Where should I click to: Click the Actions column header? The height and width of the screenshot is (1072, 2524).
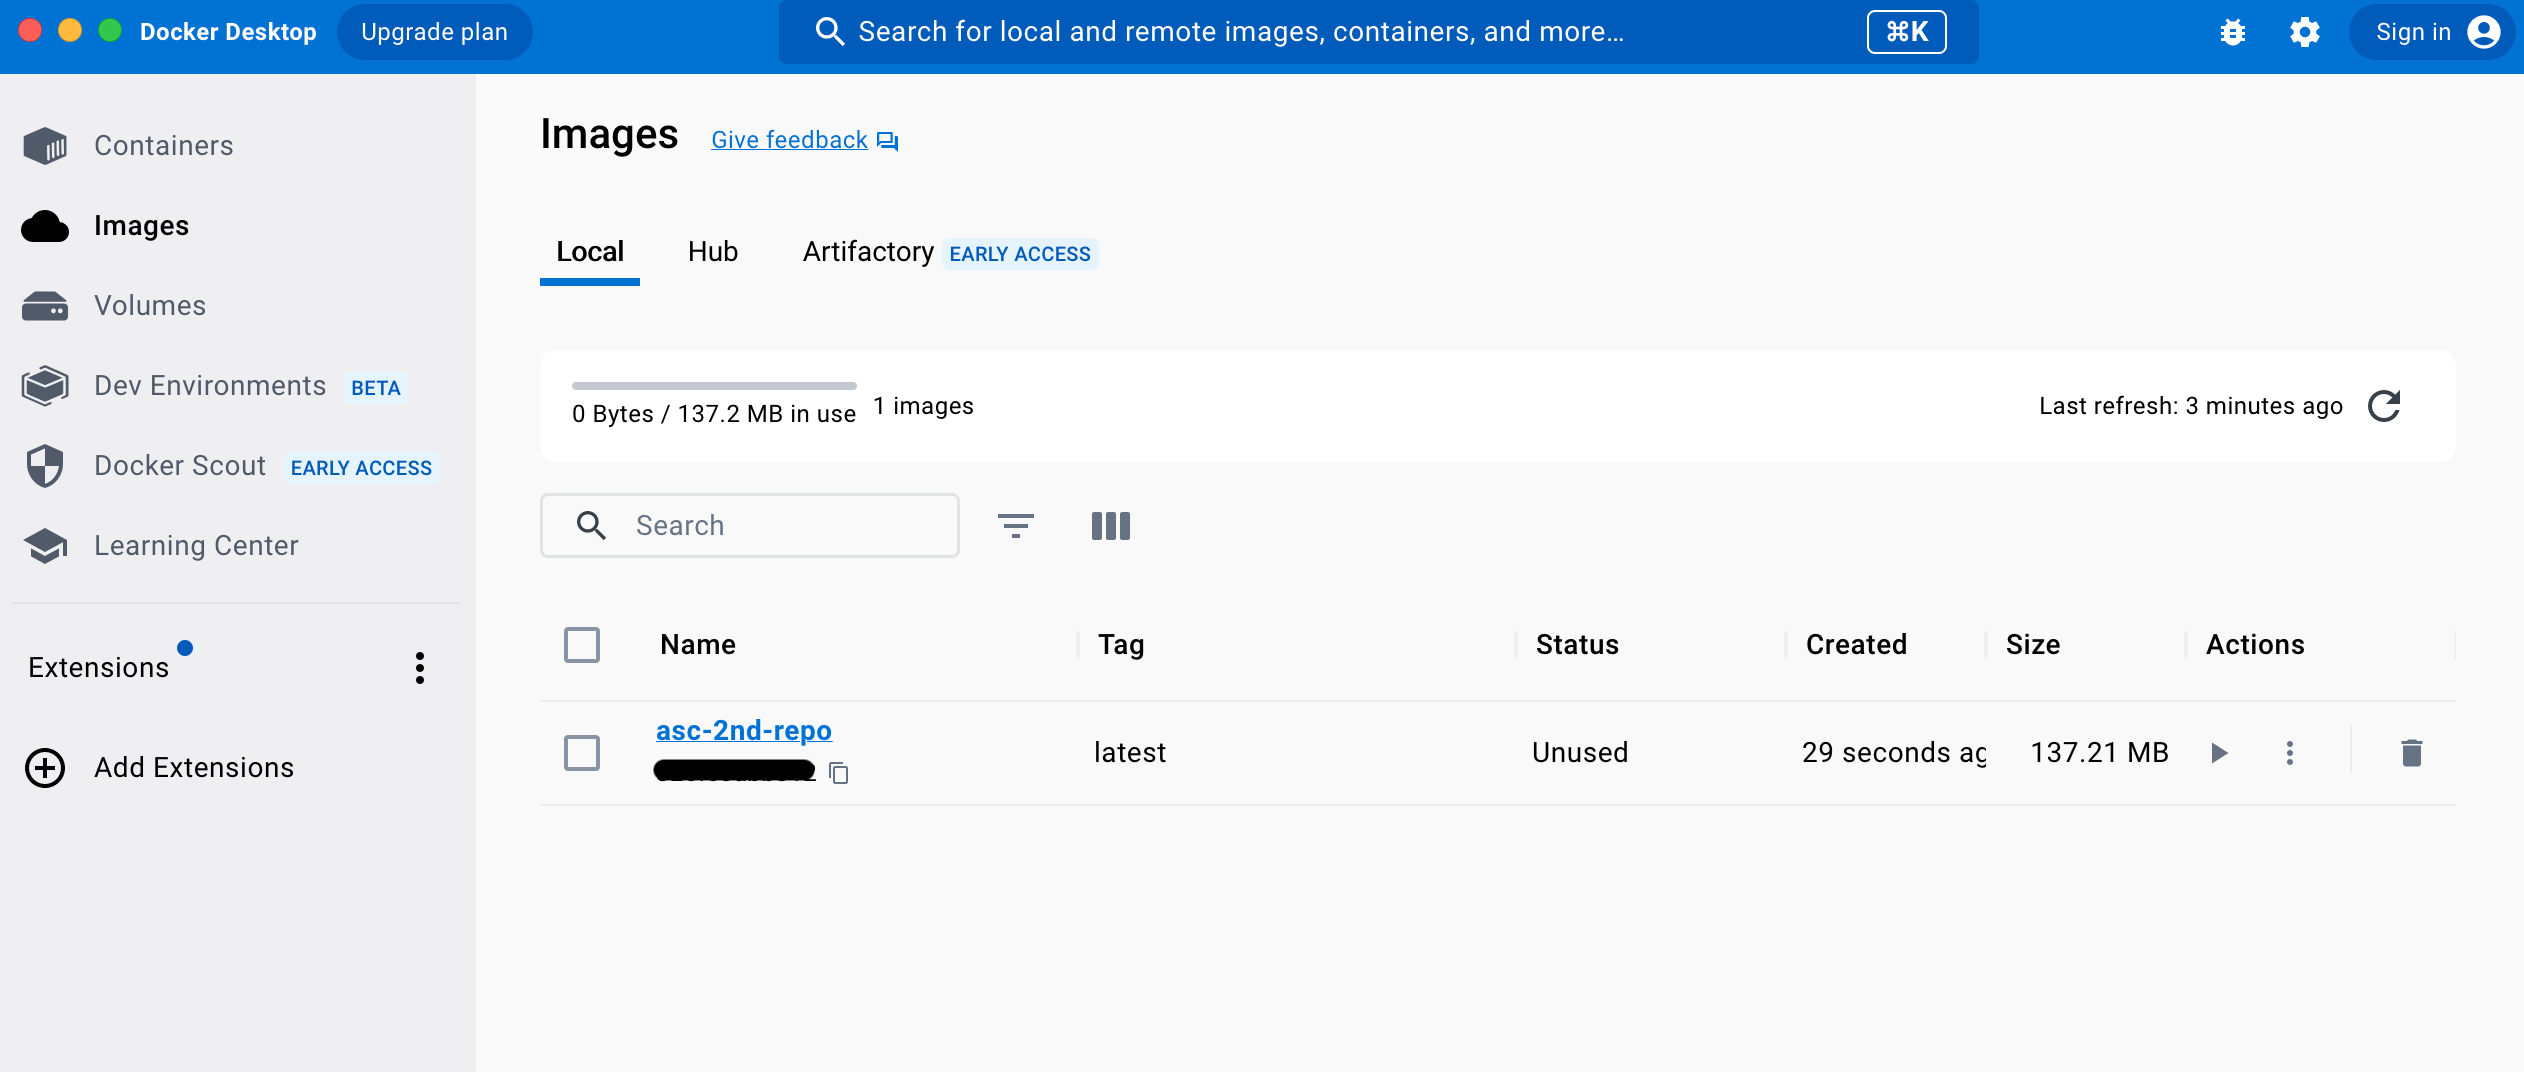[x=2255, y=645]
